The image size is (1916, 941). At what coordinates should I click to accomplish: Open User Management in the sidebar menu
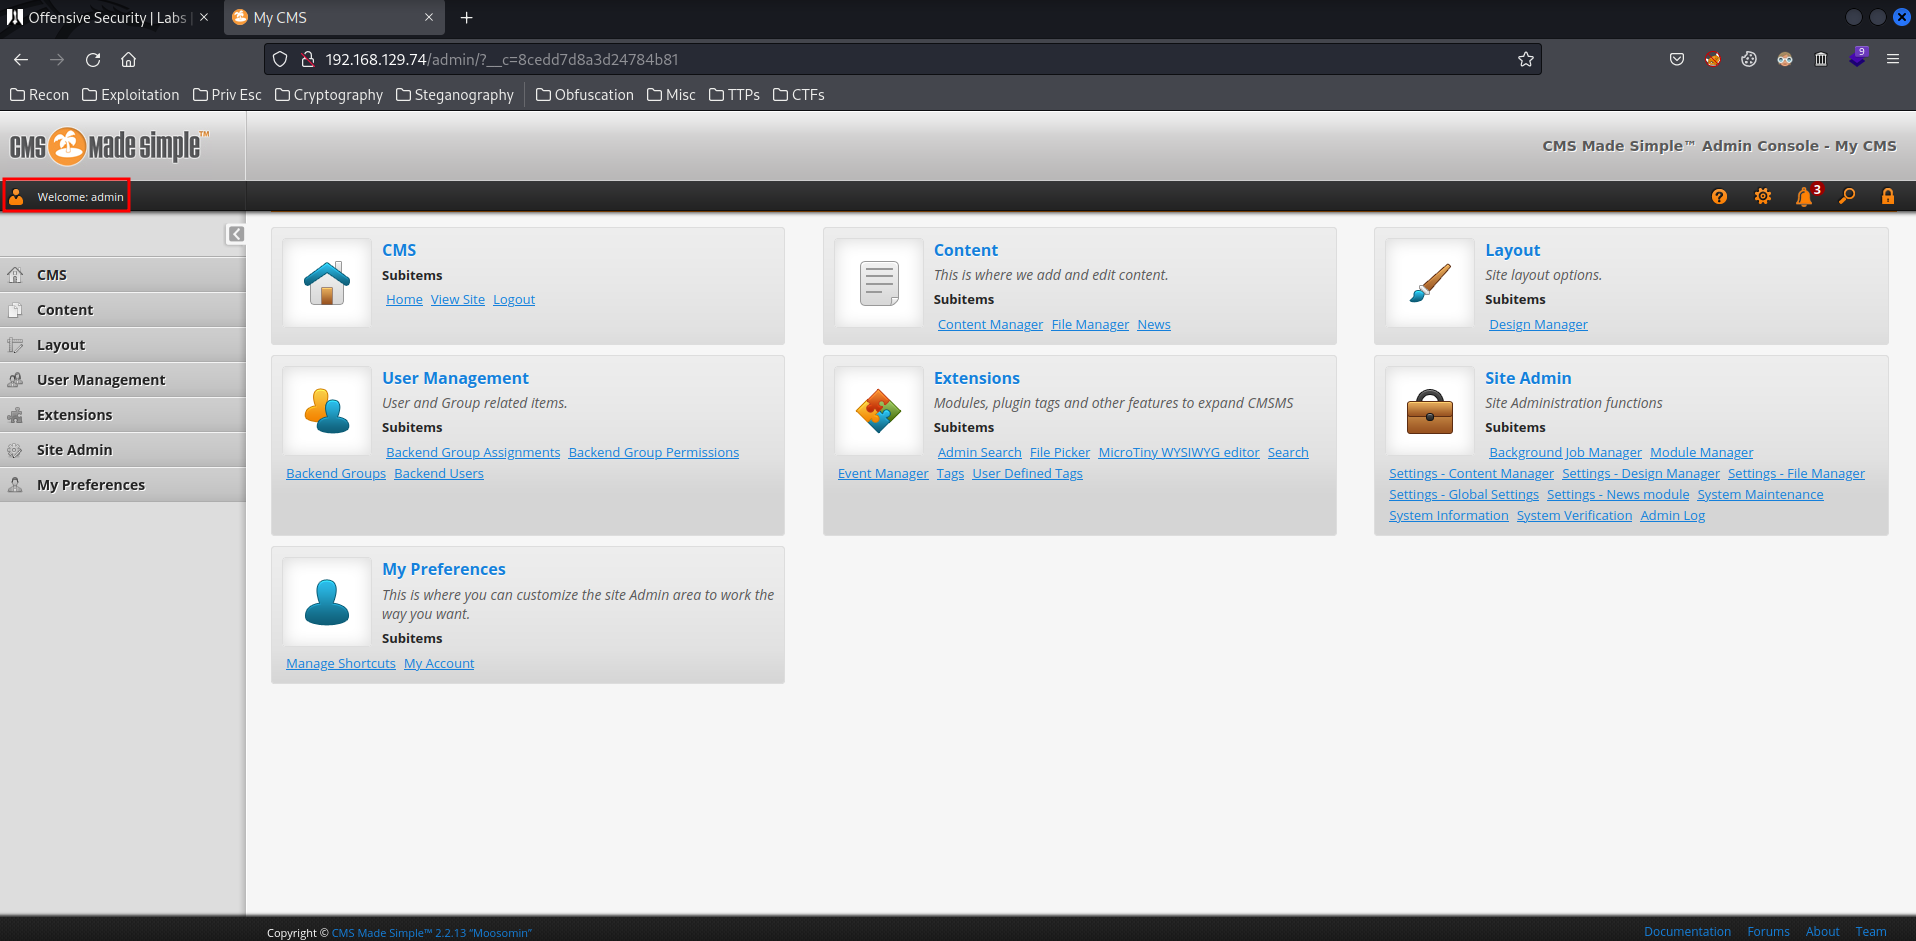pyautogui.click(x=122, y=380)
